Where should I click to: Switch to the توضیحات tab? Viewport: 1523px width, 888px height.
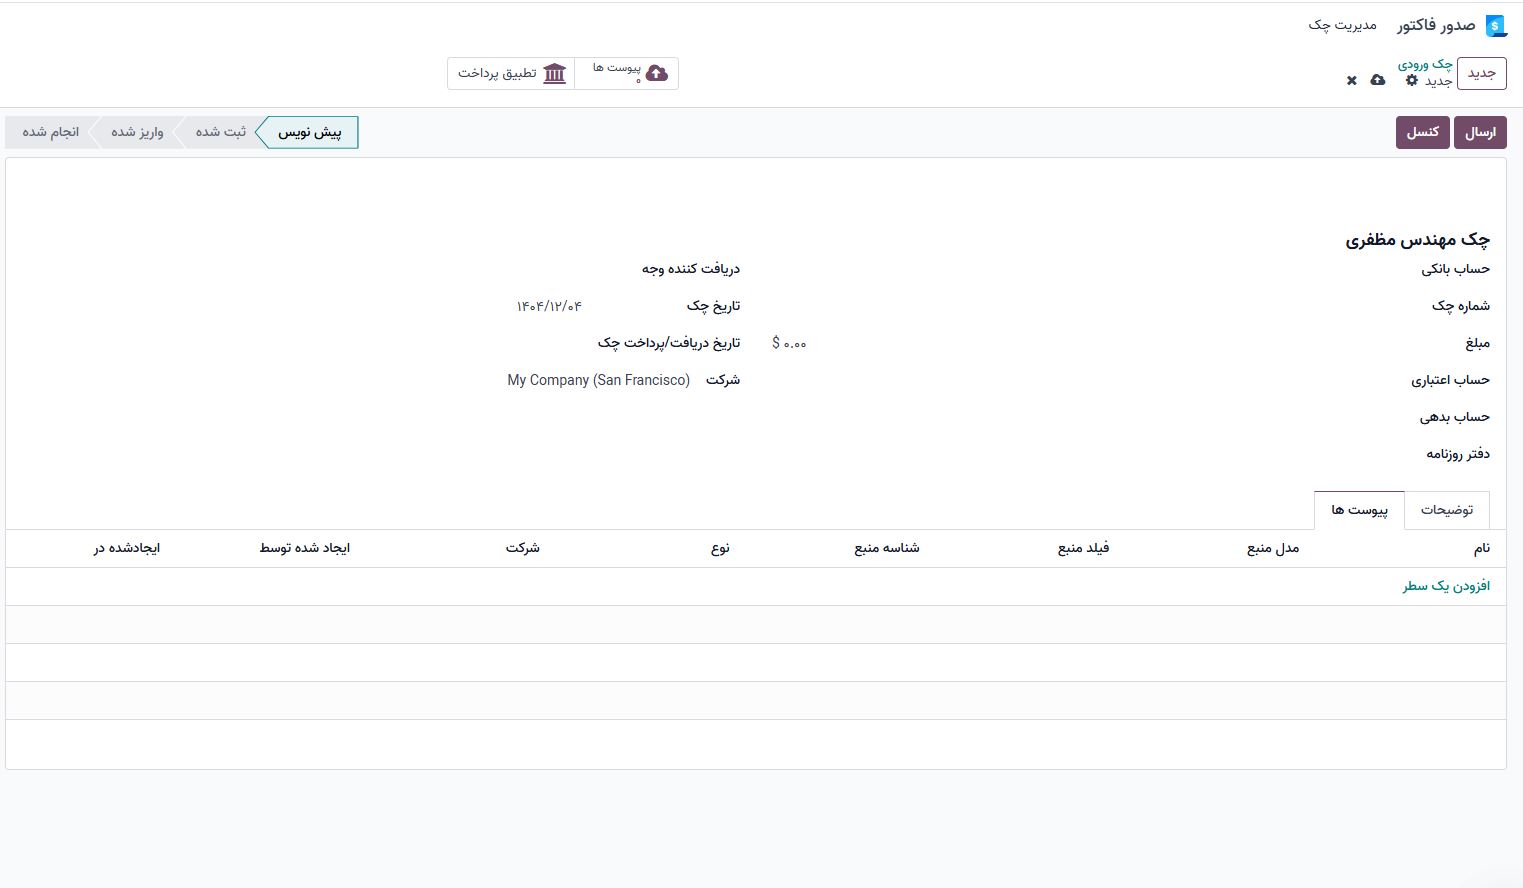tap(1447, 510)
